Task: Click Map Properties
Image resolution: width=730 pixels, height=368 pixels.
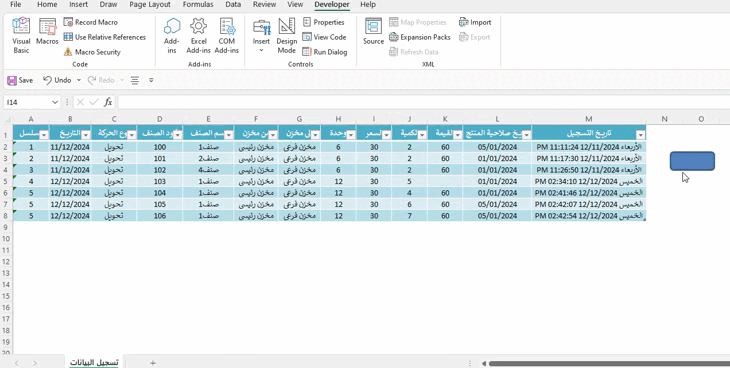Action: [x=418, y=22]
